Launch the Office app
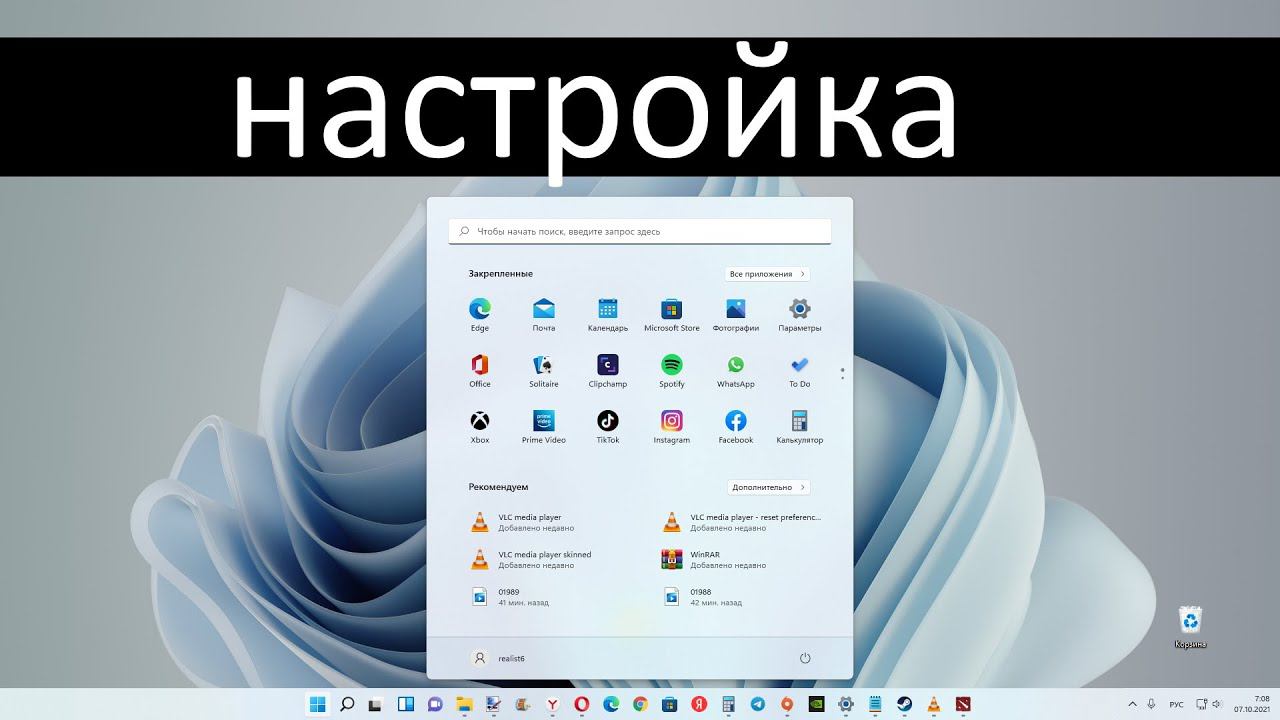This screenshot has width=1280, height=720. click(480, 370)
